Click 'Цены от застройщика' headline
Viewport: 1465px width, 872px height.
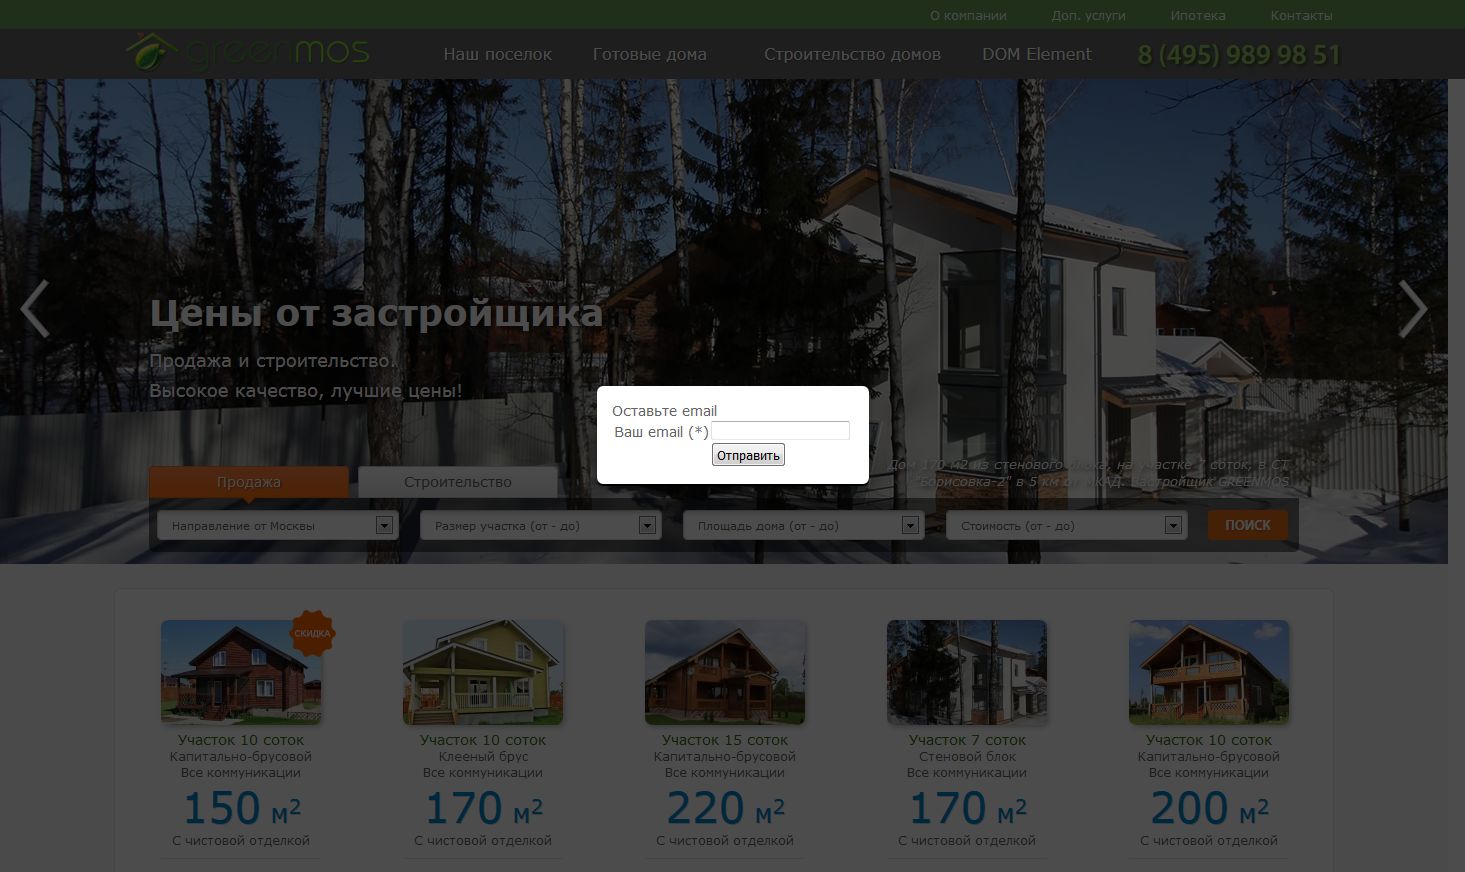[376, 313]
